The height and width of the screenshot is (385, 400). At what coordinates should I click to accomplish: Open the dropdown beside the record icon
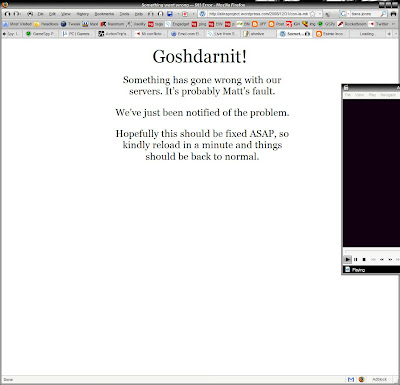(x=193, y=14)
